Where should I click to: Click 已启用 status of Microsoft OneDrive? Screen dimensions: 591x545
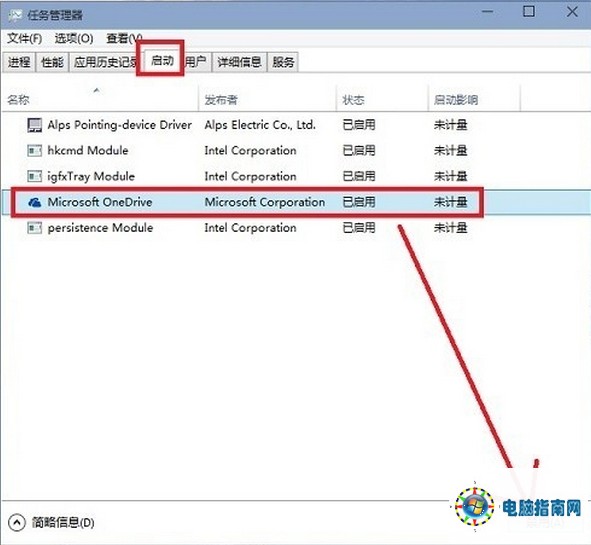tap(359, 202)
